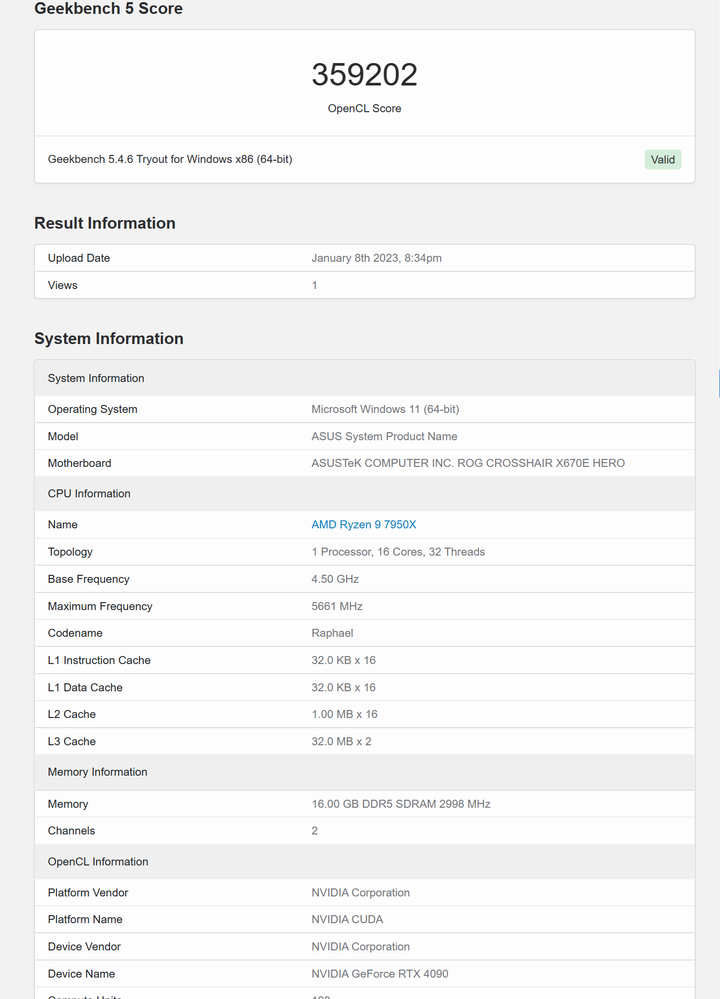
Task: Select the ROG CROSSHAIR X670E HERO motherboard value
Action: [468, 463]
